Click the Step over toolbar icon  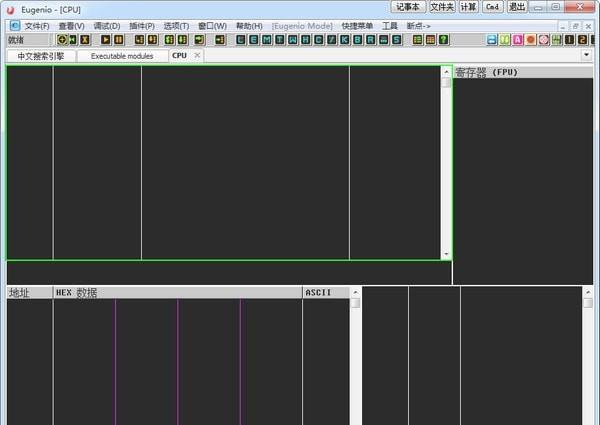click(x=152, y=39)
